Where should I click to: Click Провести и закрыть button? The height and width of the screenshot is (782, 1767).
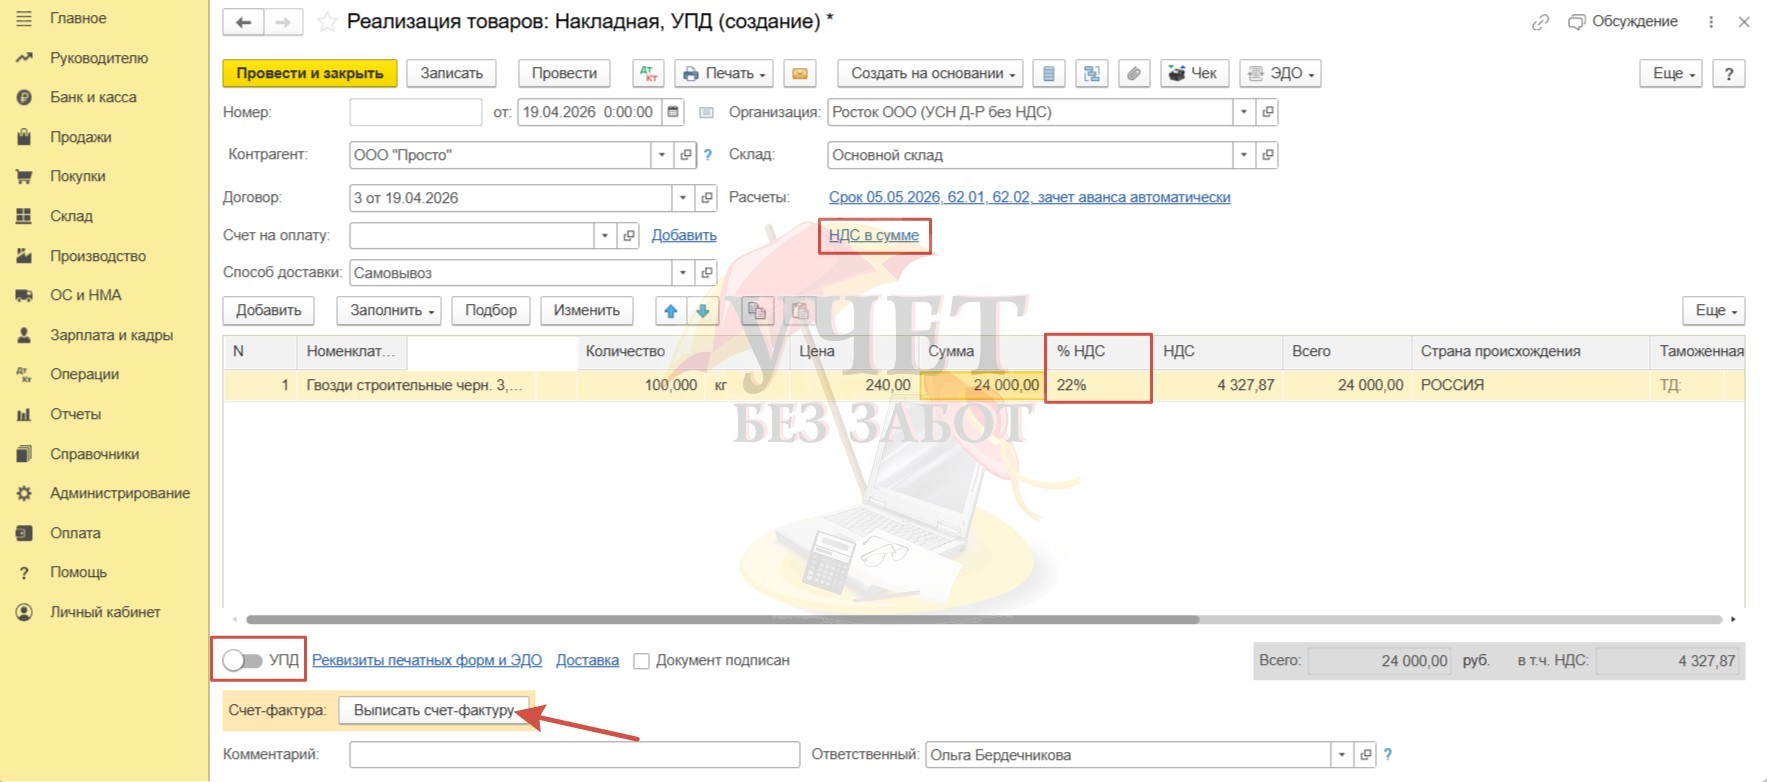pos(309,74)
